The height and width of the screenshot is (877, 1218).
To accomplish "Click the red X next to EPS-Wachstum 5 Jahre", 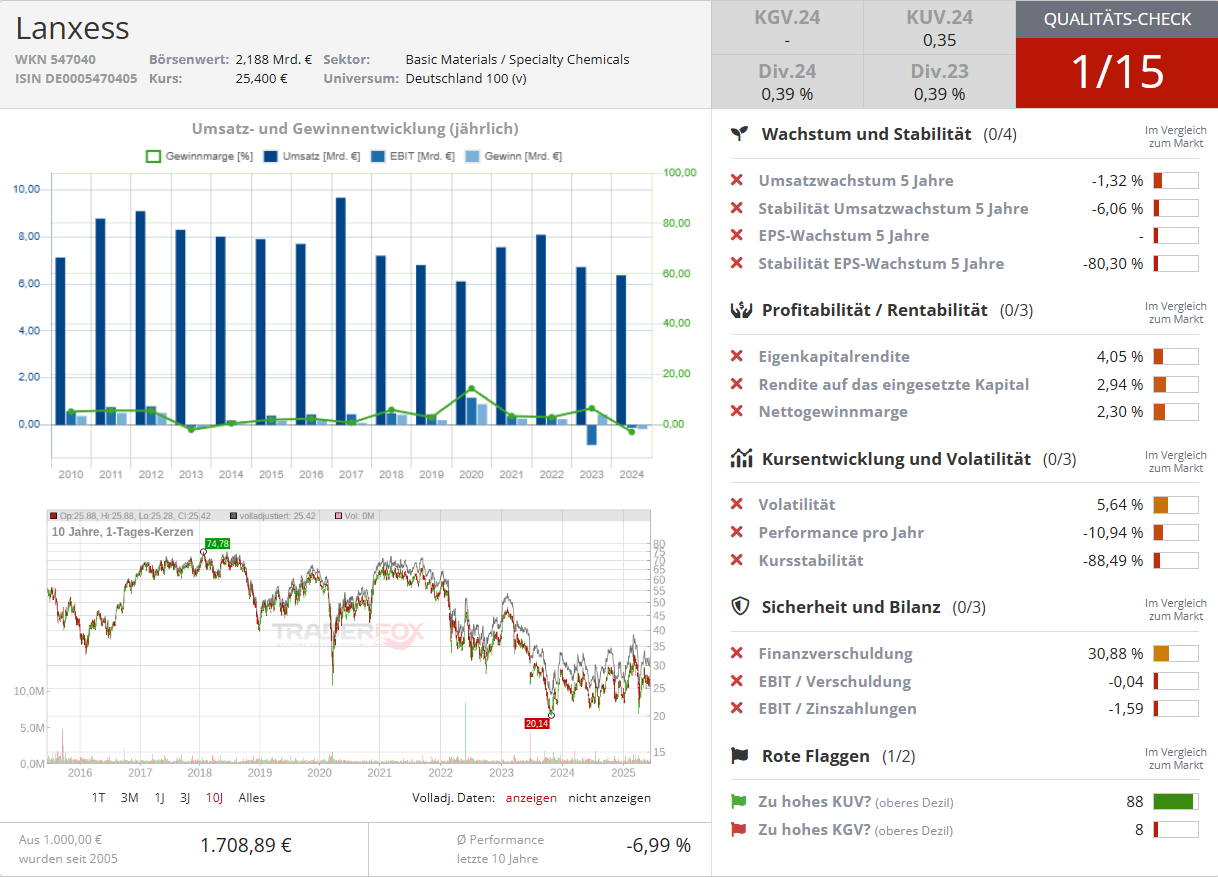I will (737, 235).
